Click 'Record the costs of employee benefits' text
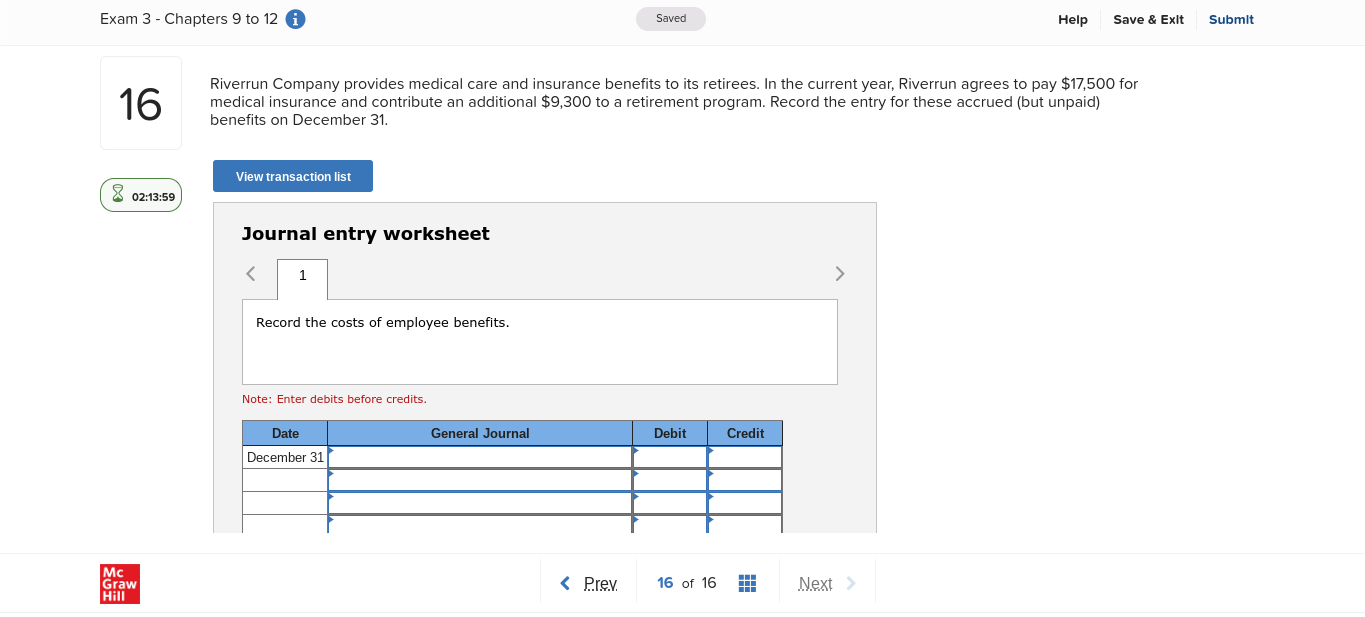This screenshot has width=1365, height=617. click(x=383, y=322)
